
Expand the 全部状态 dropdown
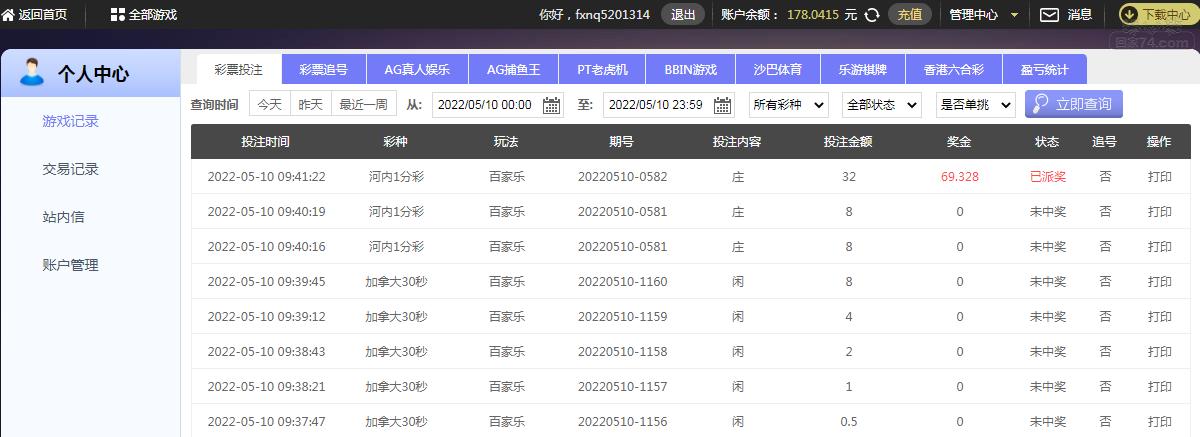click(881, 105)
